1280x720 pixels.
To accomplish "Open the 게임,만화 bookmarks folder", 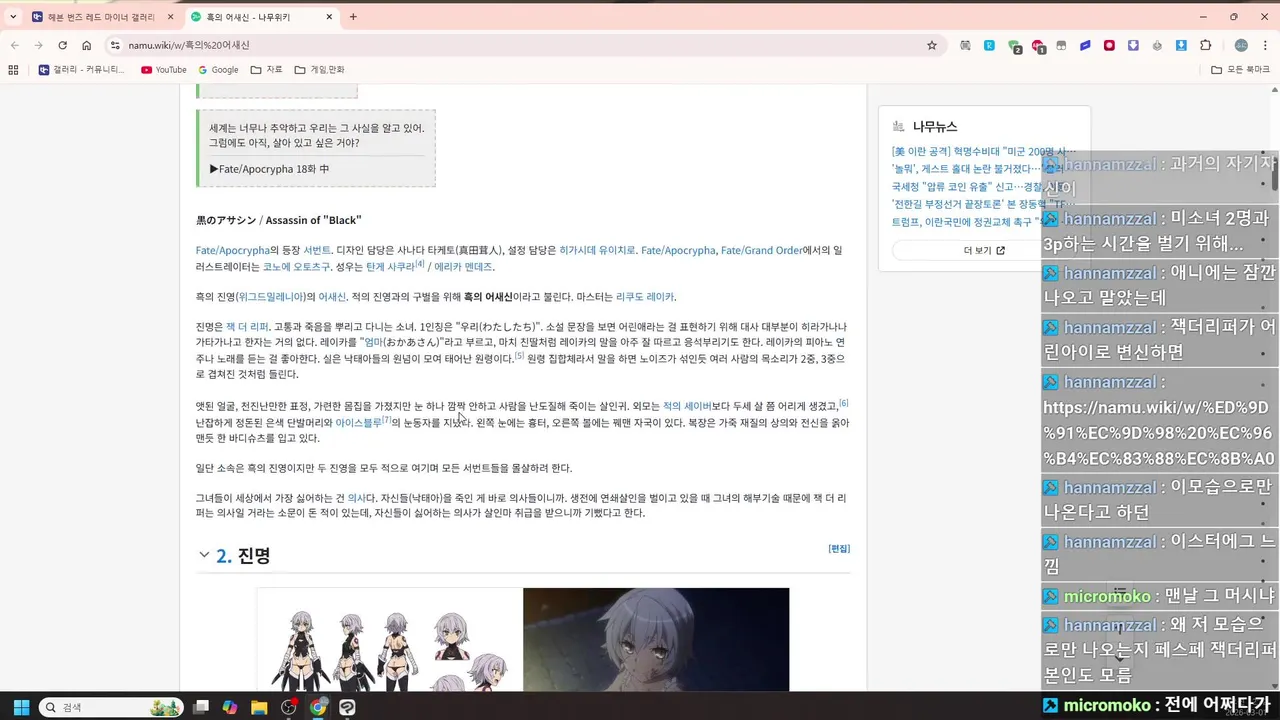I will click(x=319, y=70).
